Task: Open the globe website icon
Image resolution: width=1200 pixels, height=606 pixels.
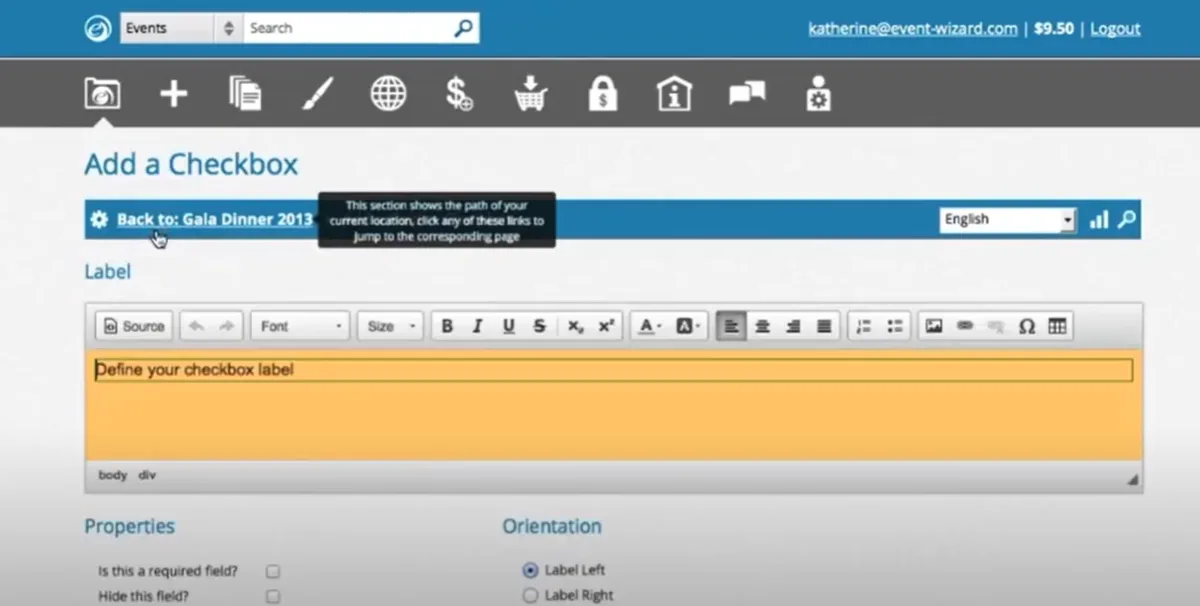Action: [x=388, y=94]
